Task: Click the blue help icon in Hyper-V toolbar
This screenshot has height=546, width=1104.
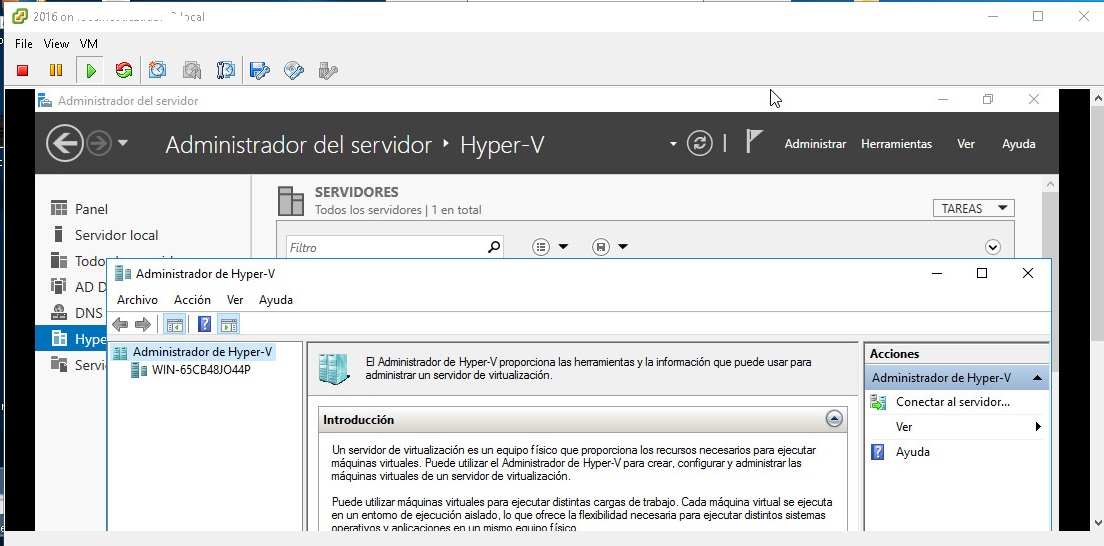Action: (204, 324)
